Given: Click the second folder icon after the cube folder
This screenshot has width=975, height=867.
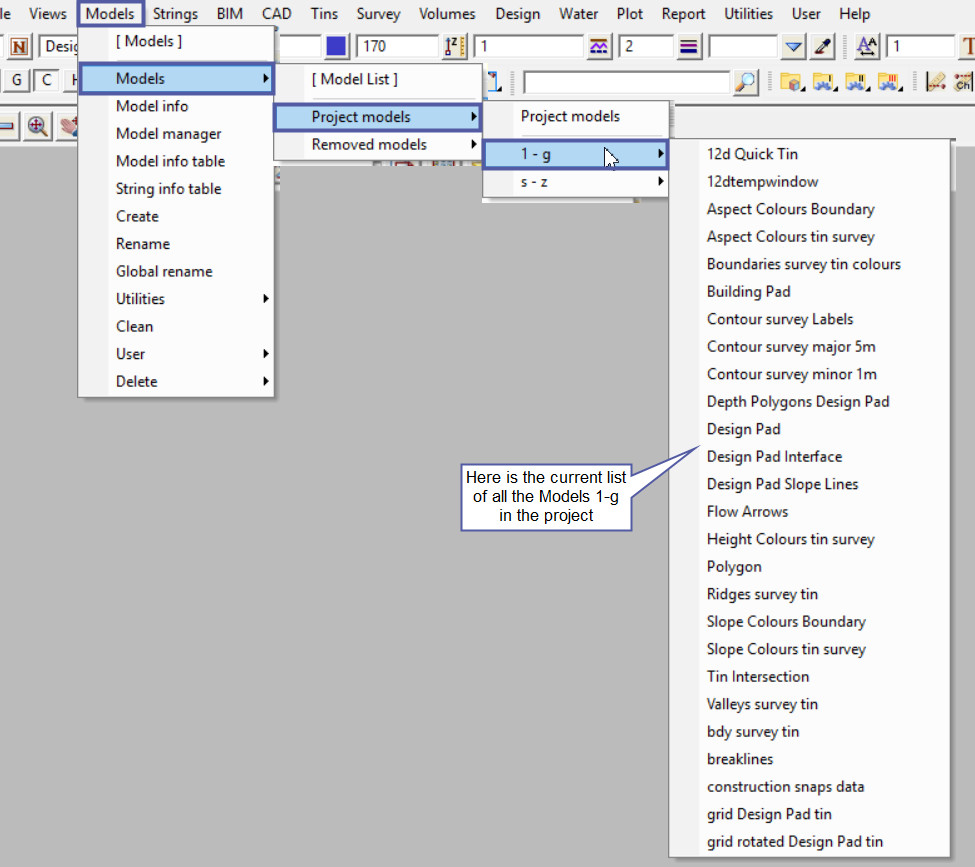Looking at the screenshot, I should (825, 81).
